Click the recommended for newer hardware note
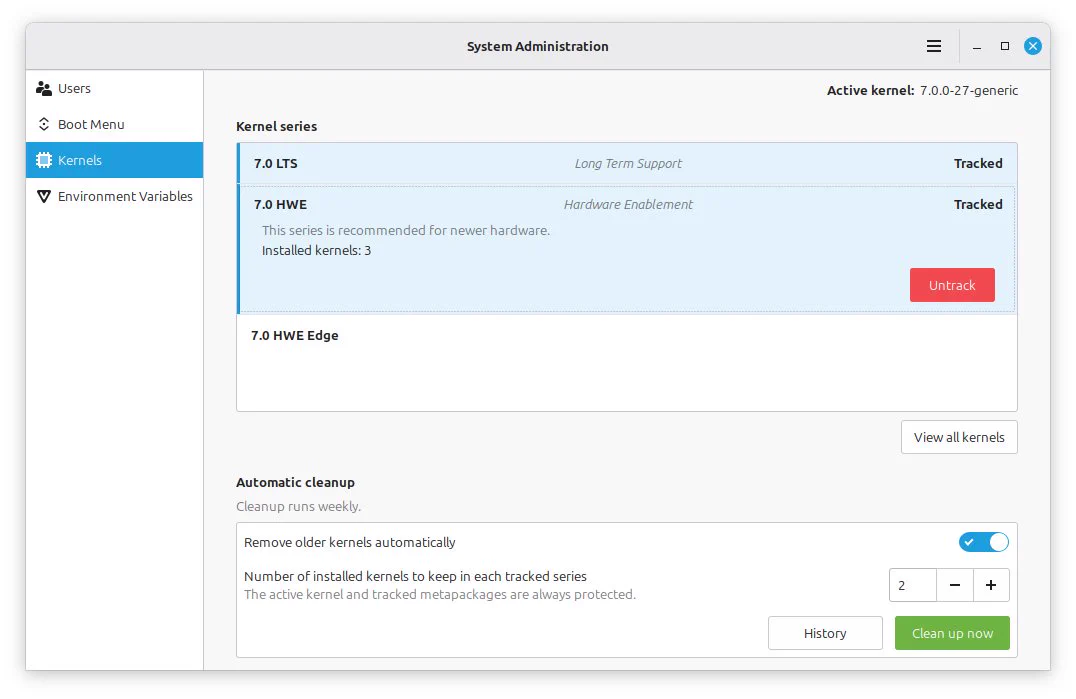 tap(406, 230)
